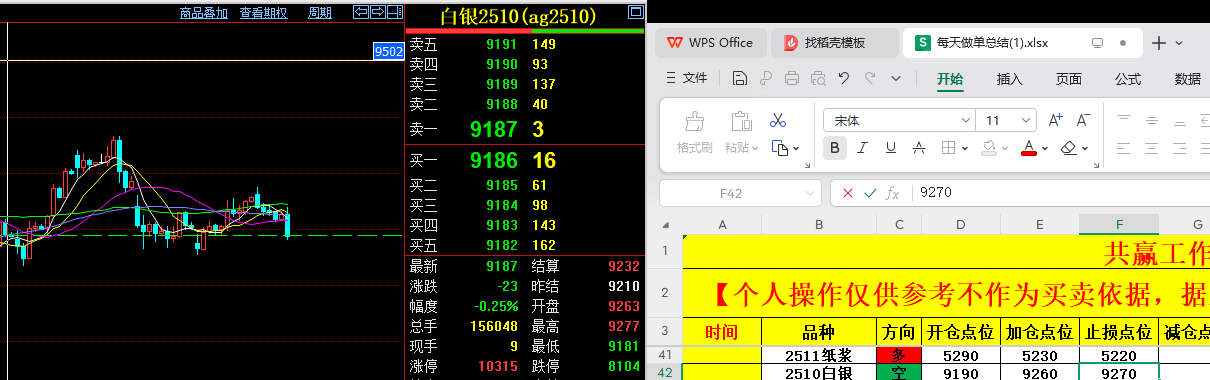Switch to the 找稻壳模板 tab

click(x=835, y=43)
